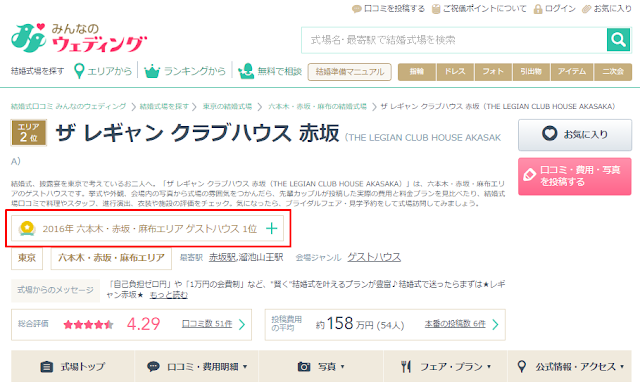Click the clip icon beside お気に入り at top
The height and width of the screenshot is (389, 640).
(587, 9)
